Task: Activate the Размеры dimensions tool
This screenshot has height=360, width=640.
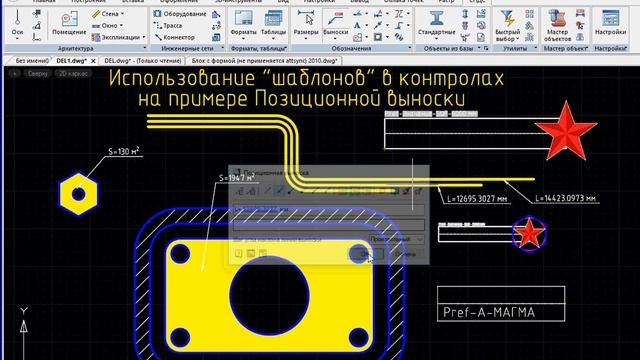Action: click(306, 24)
